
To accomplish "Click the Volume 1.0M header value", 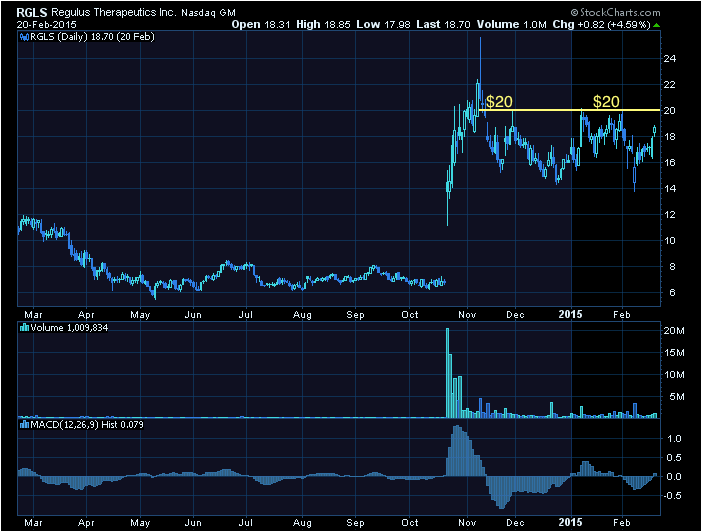I will tap(512, 25).
